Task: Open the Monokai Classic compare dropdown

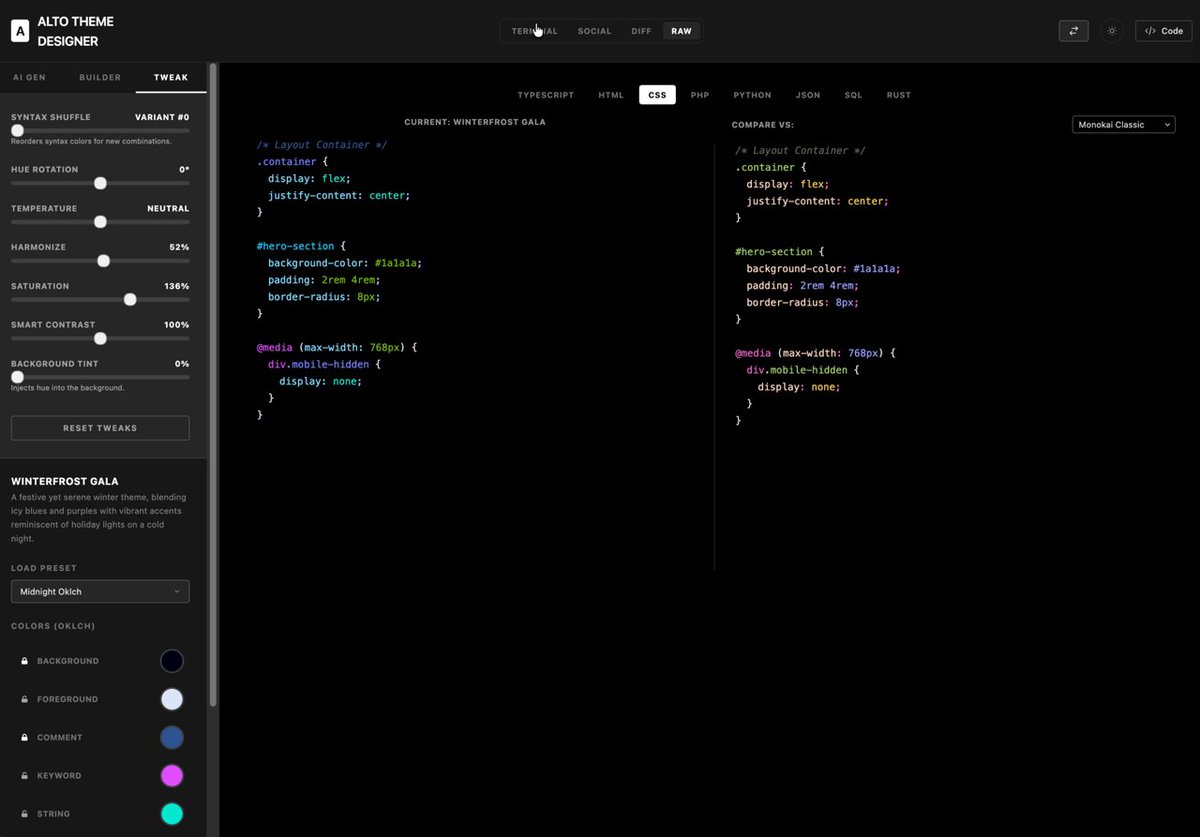Action: (x=1125, y=125)
